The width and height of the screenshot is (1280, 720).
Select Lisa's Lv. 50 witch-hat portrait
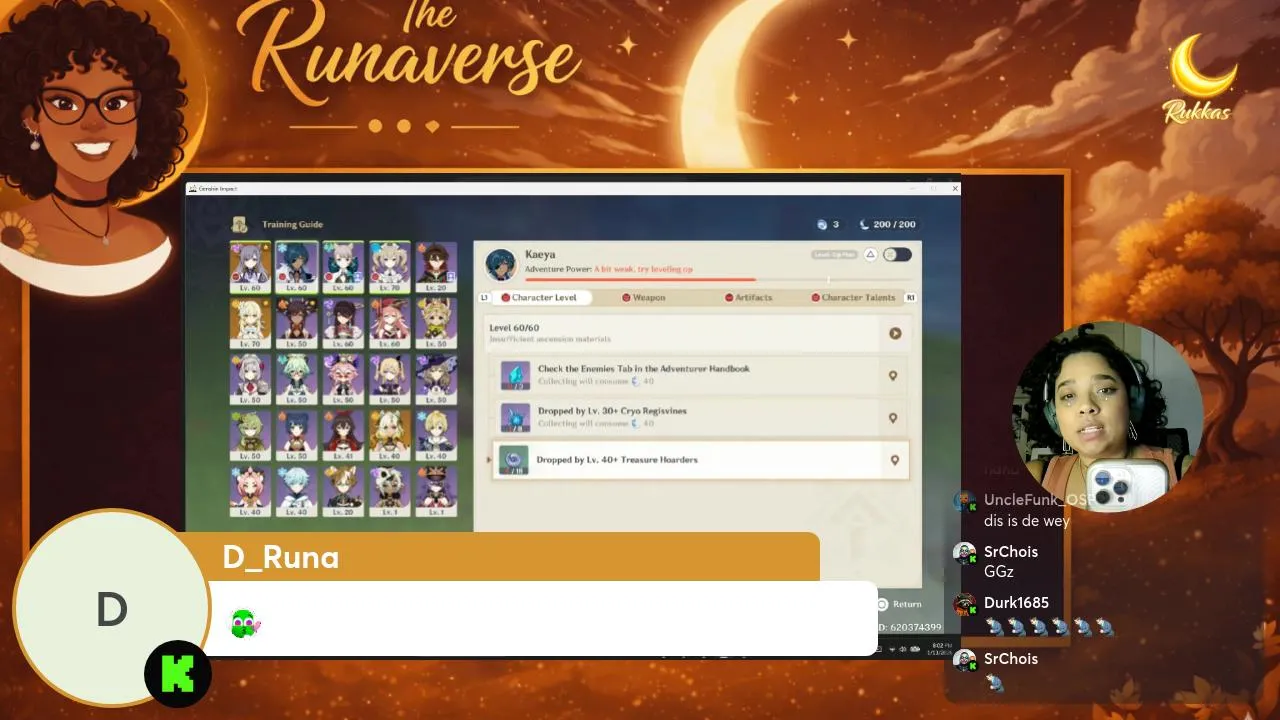(436, 380)
